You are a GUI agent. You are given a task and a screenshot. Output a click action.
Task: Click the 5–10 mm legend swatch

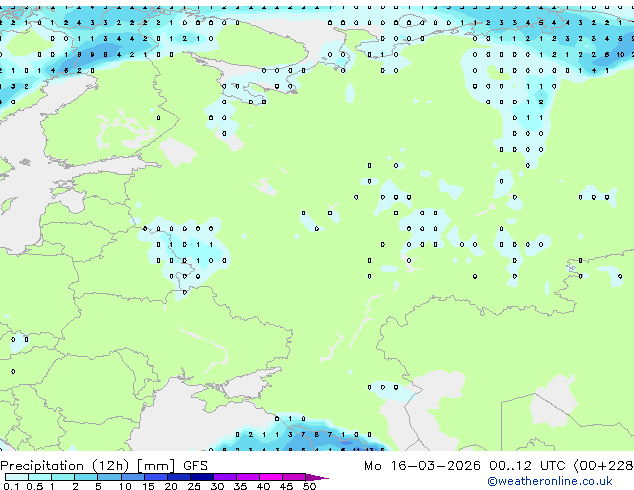point(109,477)
